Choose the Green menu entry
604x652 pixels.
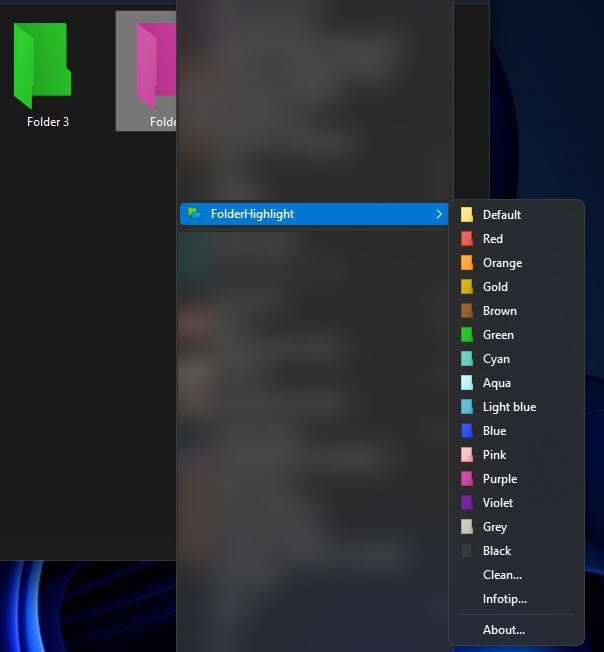pyautogui.click(x=517, y=335)
